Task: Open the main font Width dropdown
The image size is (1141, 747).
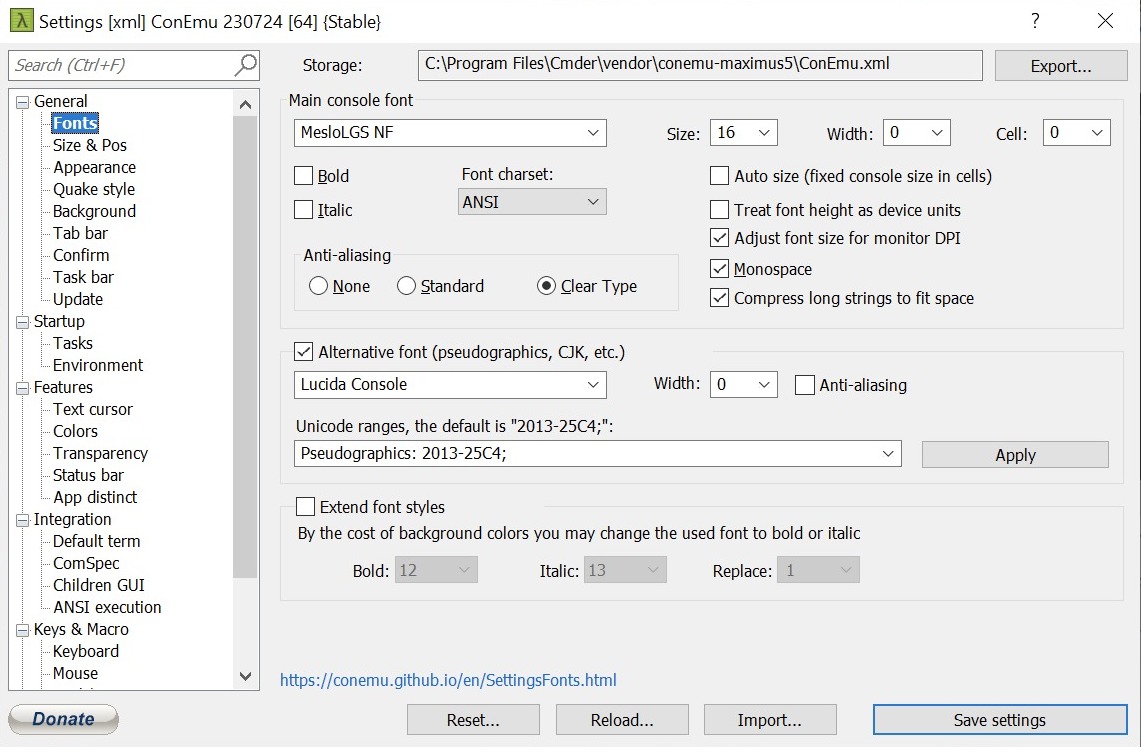Action: (x=937, y=132)
